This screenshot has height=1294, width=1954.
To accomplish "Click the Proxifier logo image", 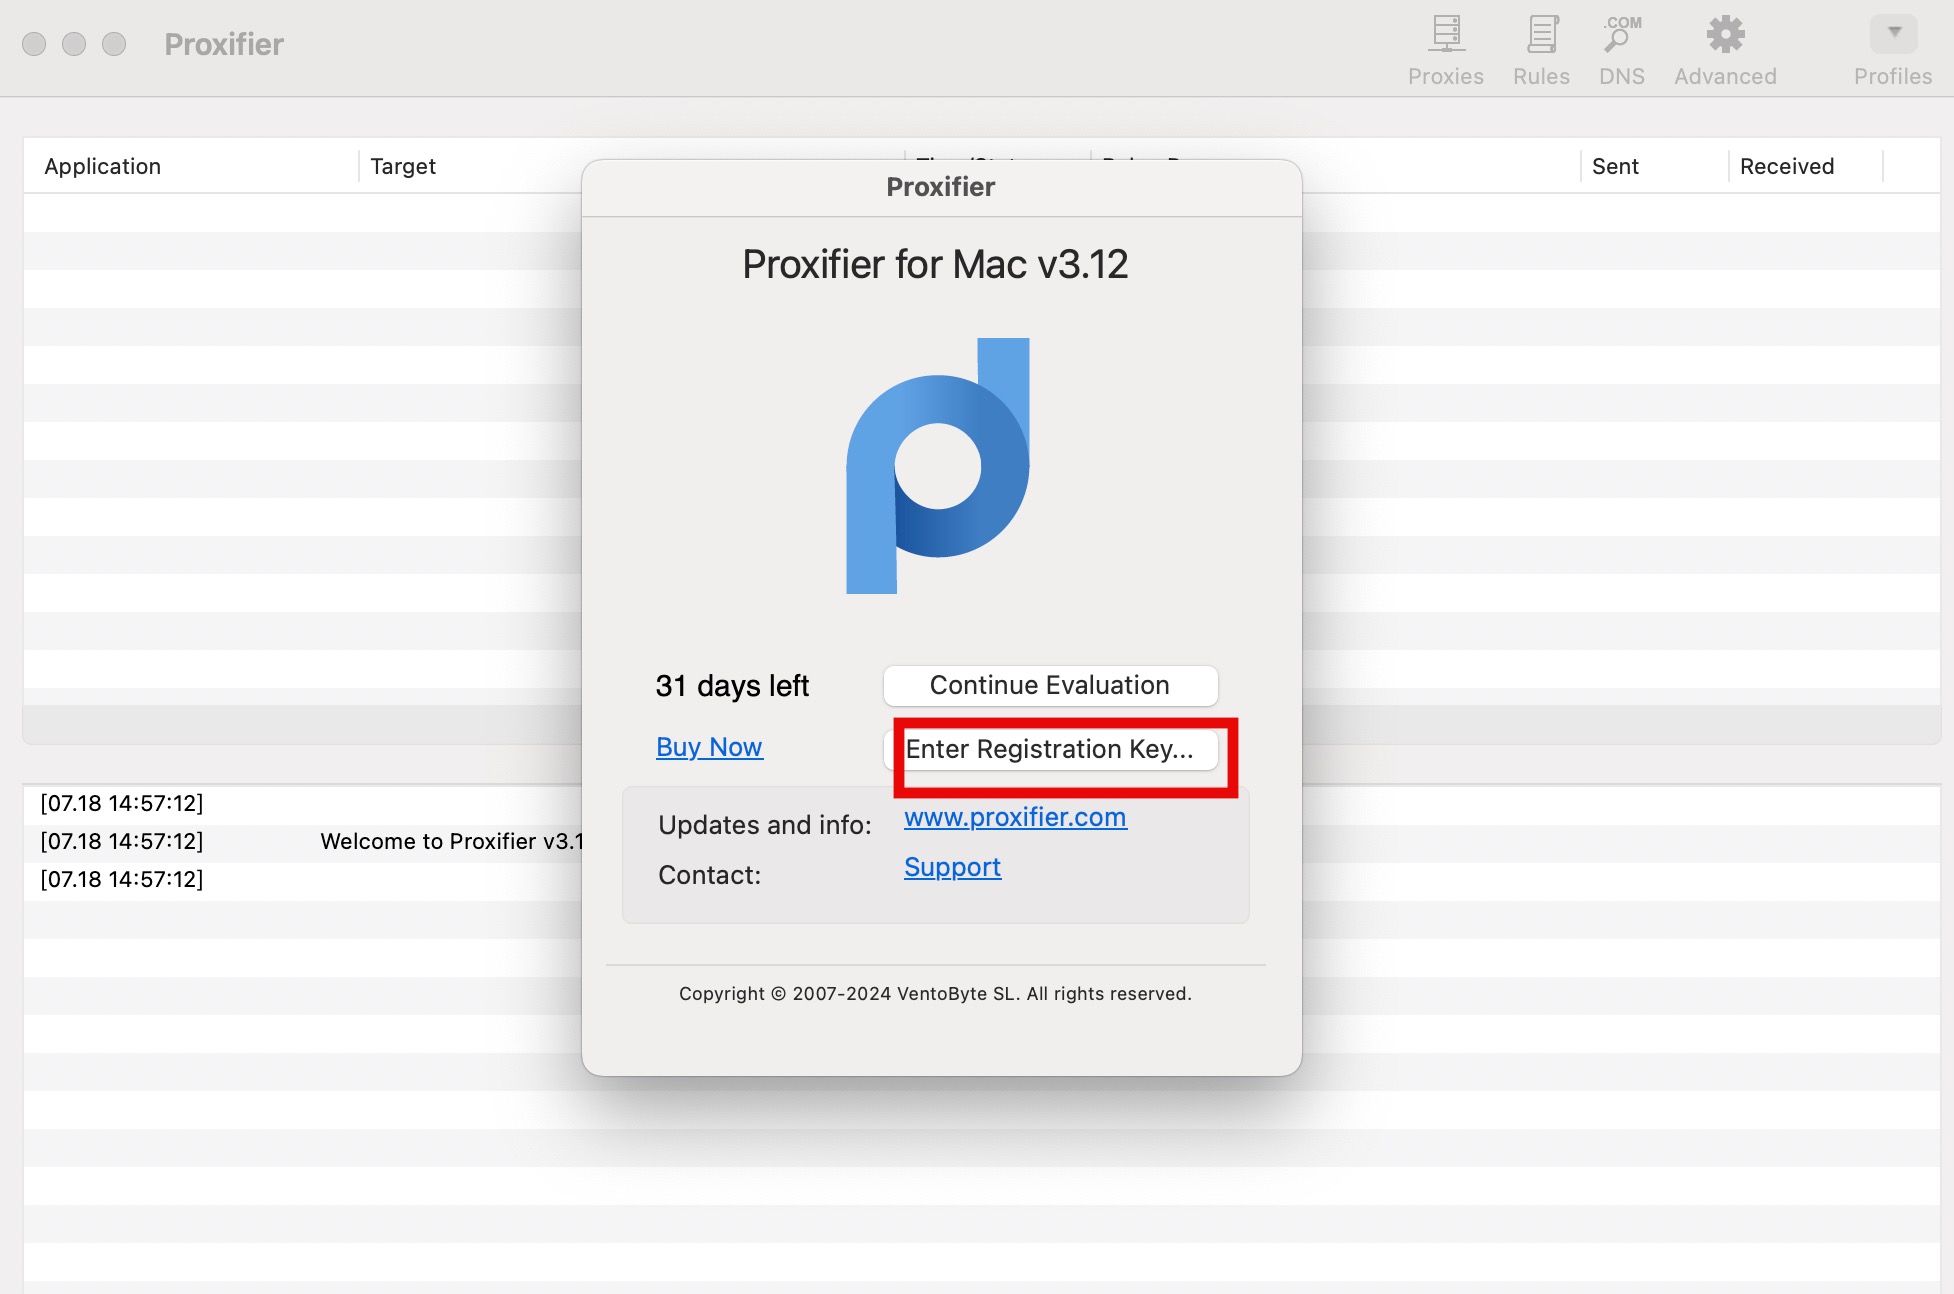I will [x=937, y=466].
